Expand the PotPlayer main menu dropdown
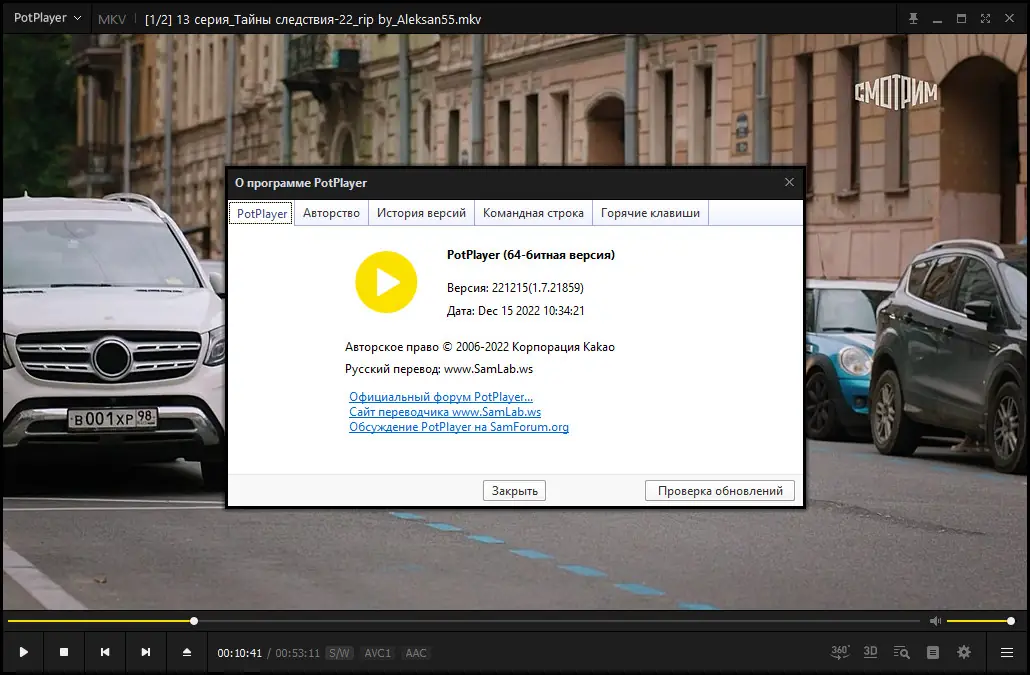 coord(47,19)
